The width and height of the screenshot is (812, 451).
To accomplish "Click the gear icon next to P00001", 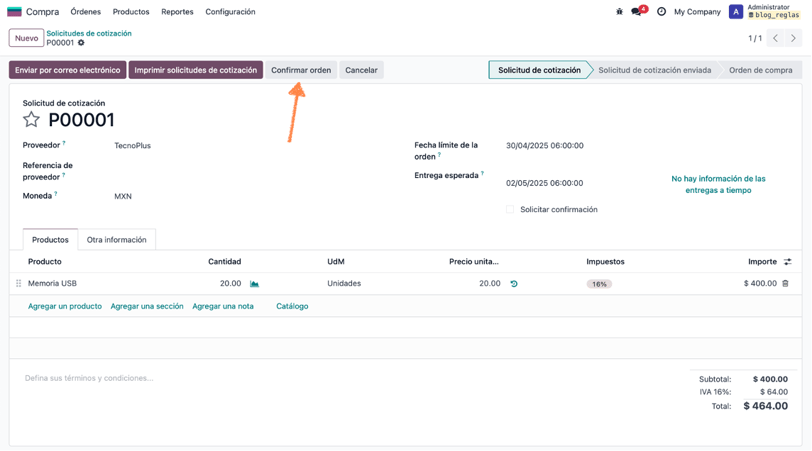I will 81,43.
